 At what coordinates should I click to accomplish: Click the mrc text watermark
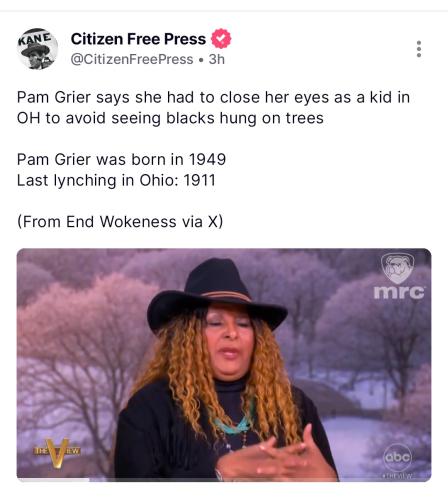coord(399,292)
